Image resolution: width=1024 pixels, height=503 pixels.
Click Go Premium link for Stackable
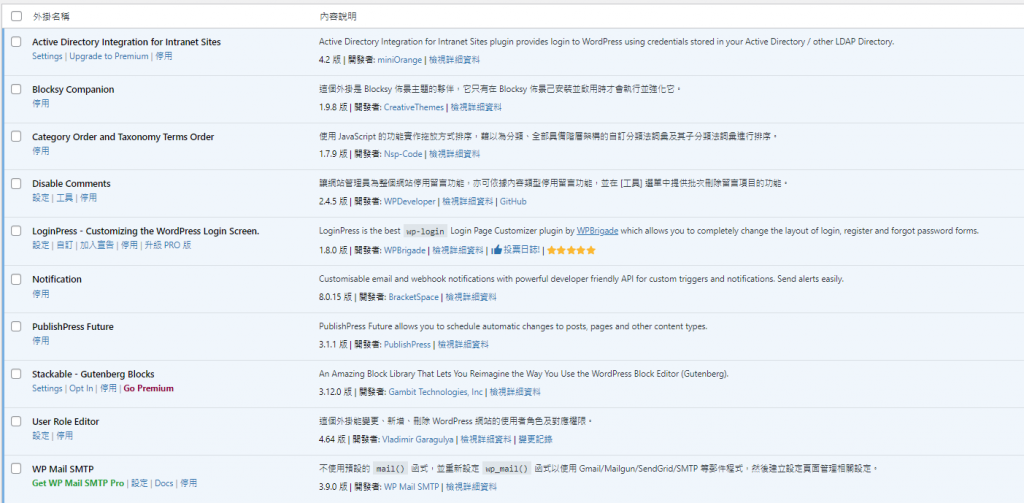point(149,388)
